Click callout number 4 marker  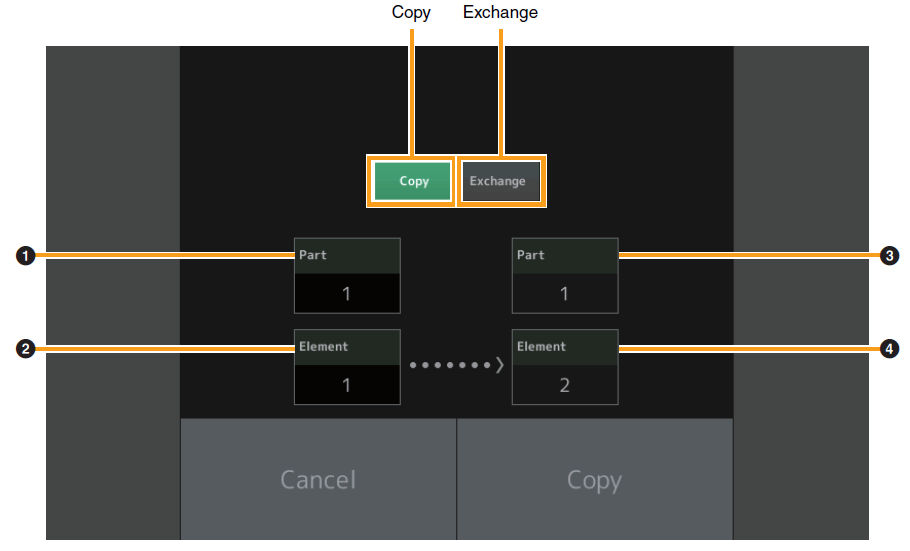point(889,349)
